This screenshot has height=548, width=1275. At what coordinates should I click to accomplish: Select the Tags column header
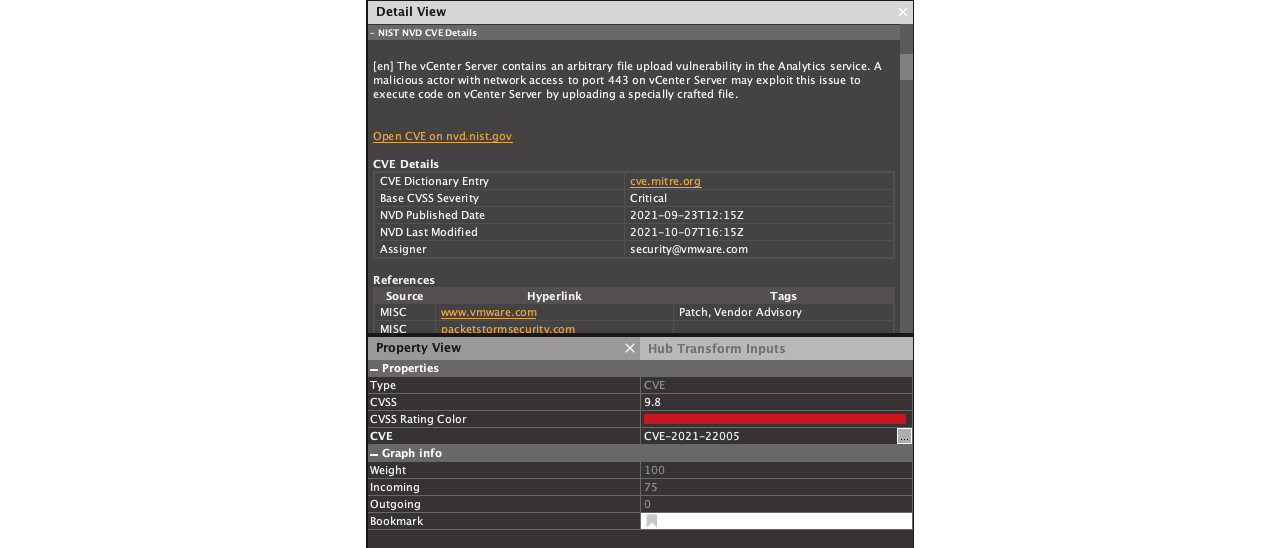(x=783, y=296)
